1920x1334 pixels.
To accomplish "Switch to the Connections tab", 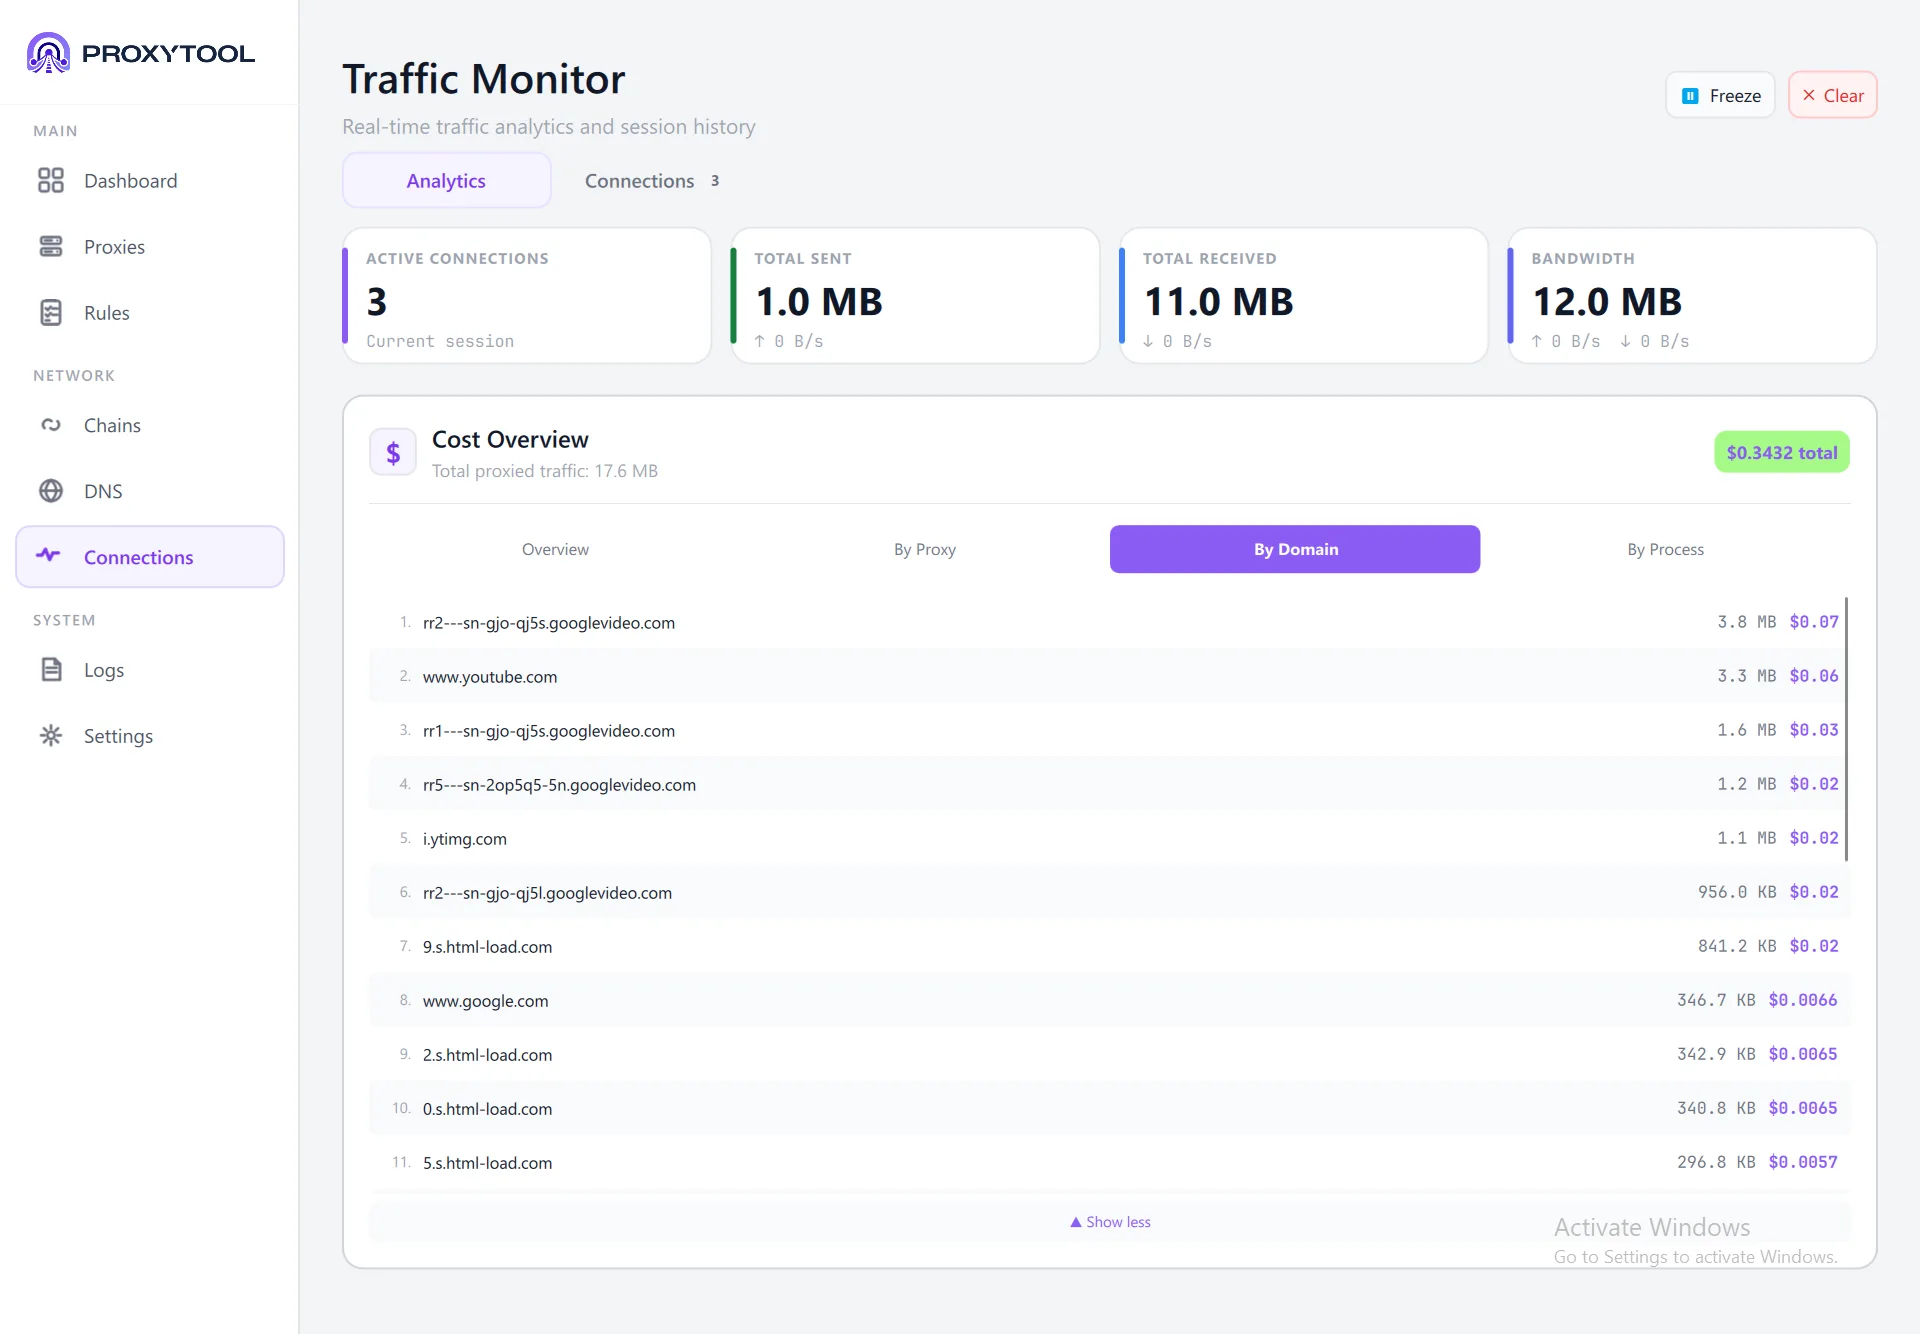I will 651,181.
